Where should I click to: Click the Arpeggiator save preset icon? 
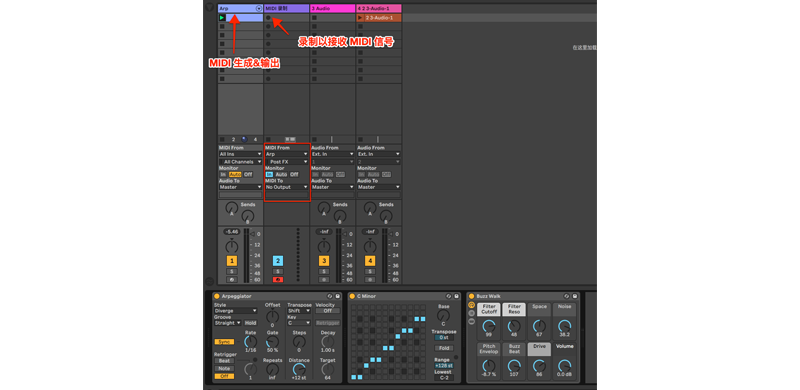[337, 296]
